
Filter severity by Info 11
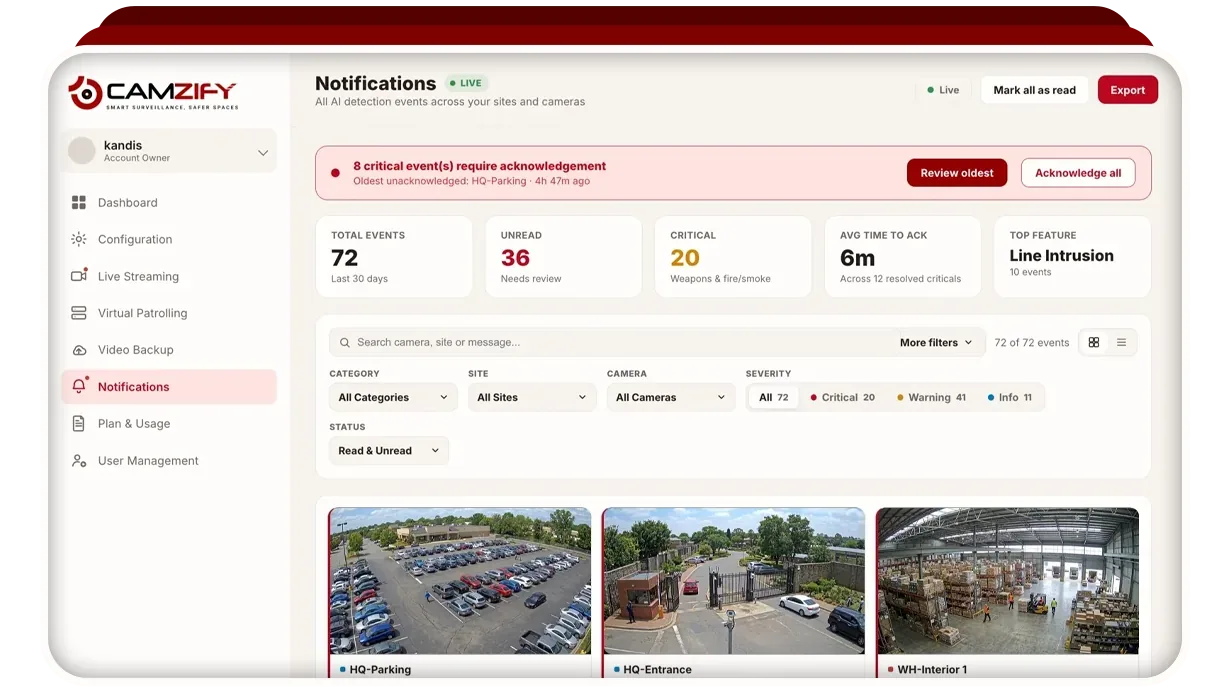pos(1010,398)
